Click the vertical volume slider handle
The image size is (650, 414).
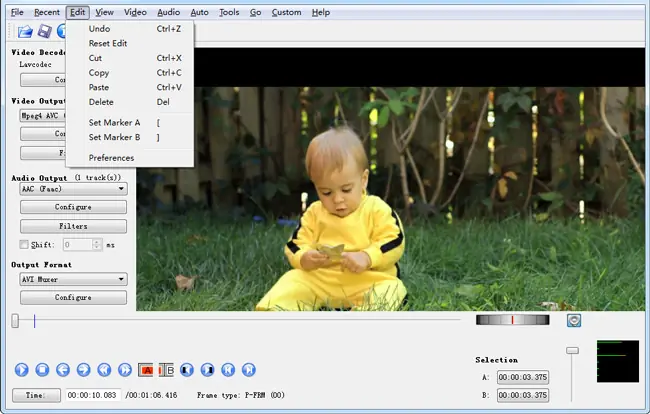(572, 351)
